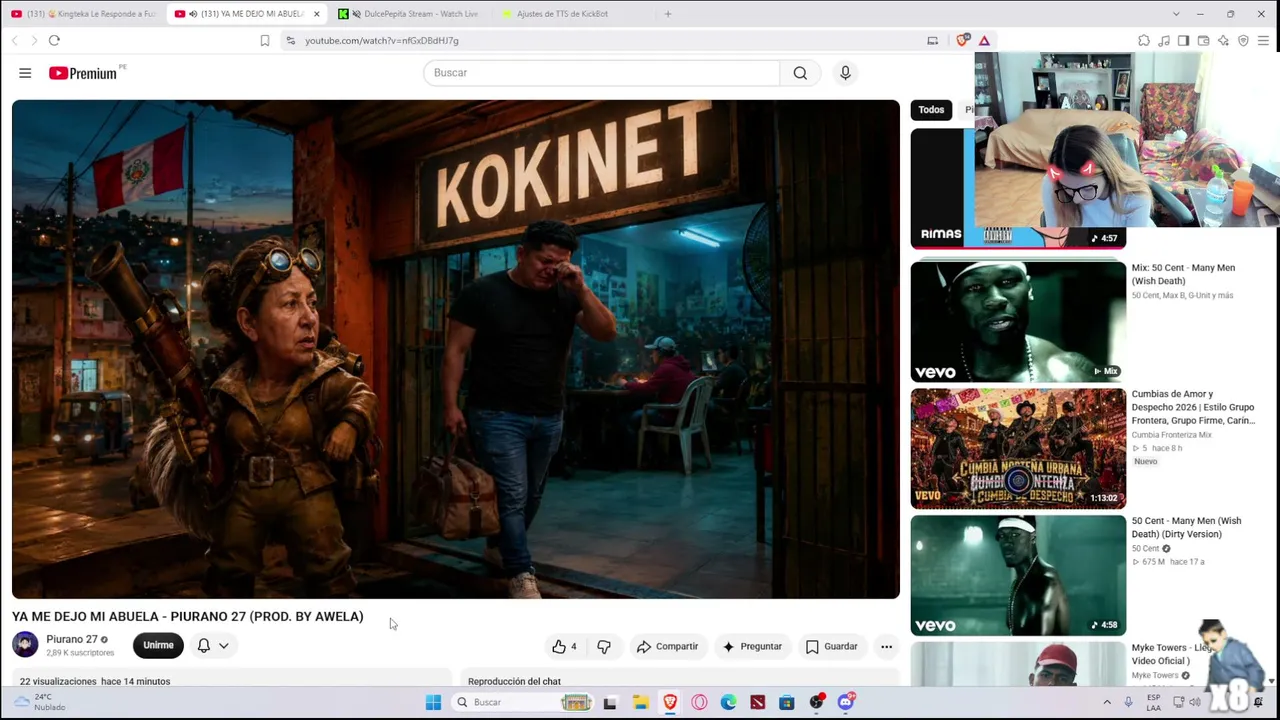Click the YouTube Buscar search field
This screenshot has height=720, width=1280.
pyautogui.click(x=601, y=73)
